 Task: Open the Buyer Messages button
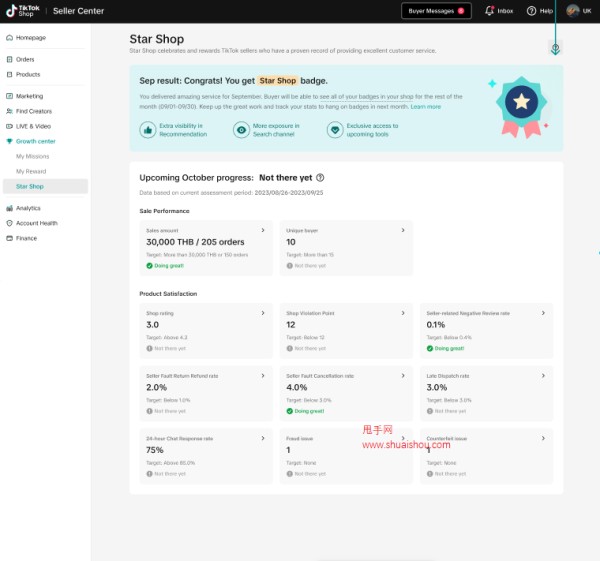(436, 11)
